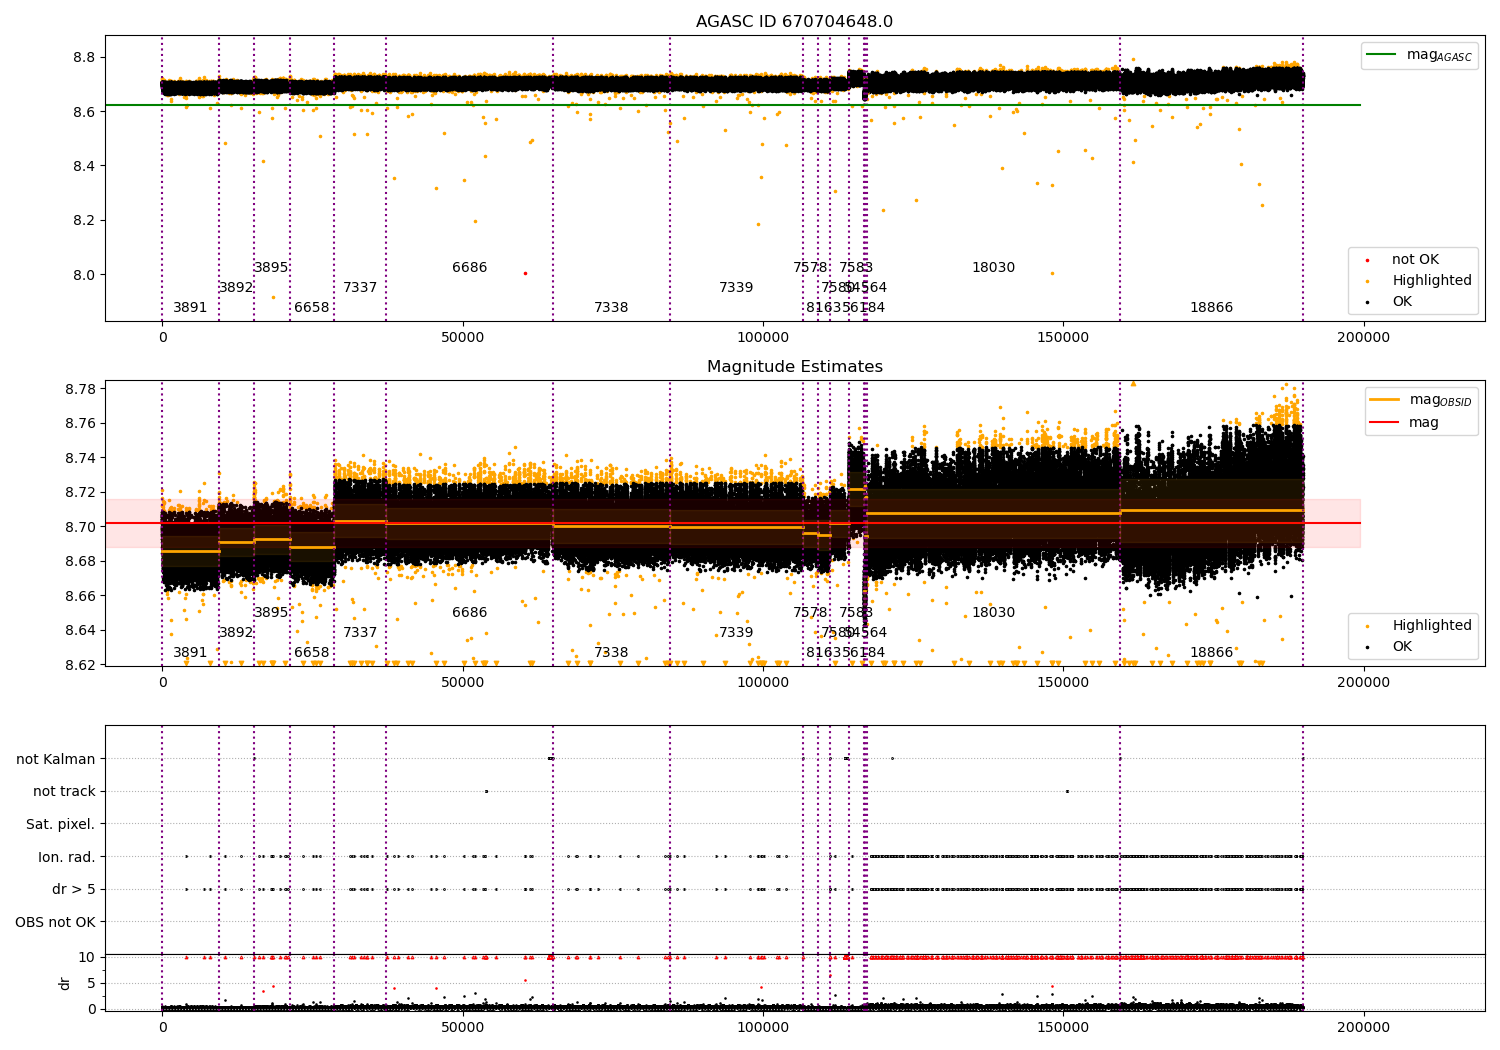1500x1050 pixels.
Task: Click obsid label 7578 in the top plot
Action: (810, 268)
